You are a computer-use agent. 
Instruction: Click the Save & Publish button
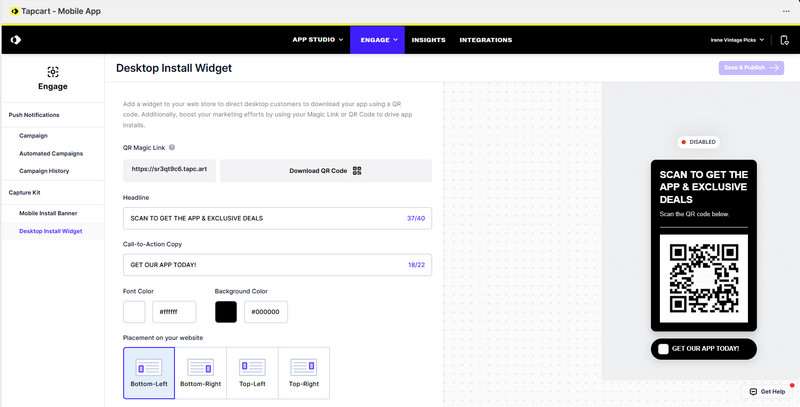point(751,67)
